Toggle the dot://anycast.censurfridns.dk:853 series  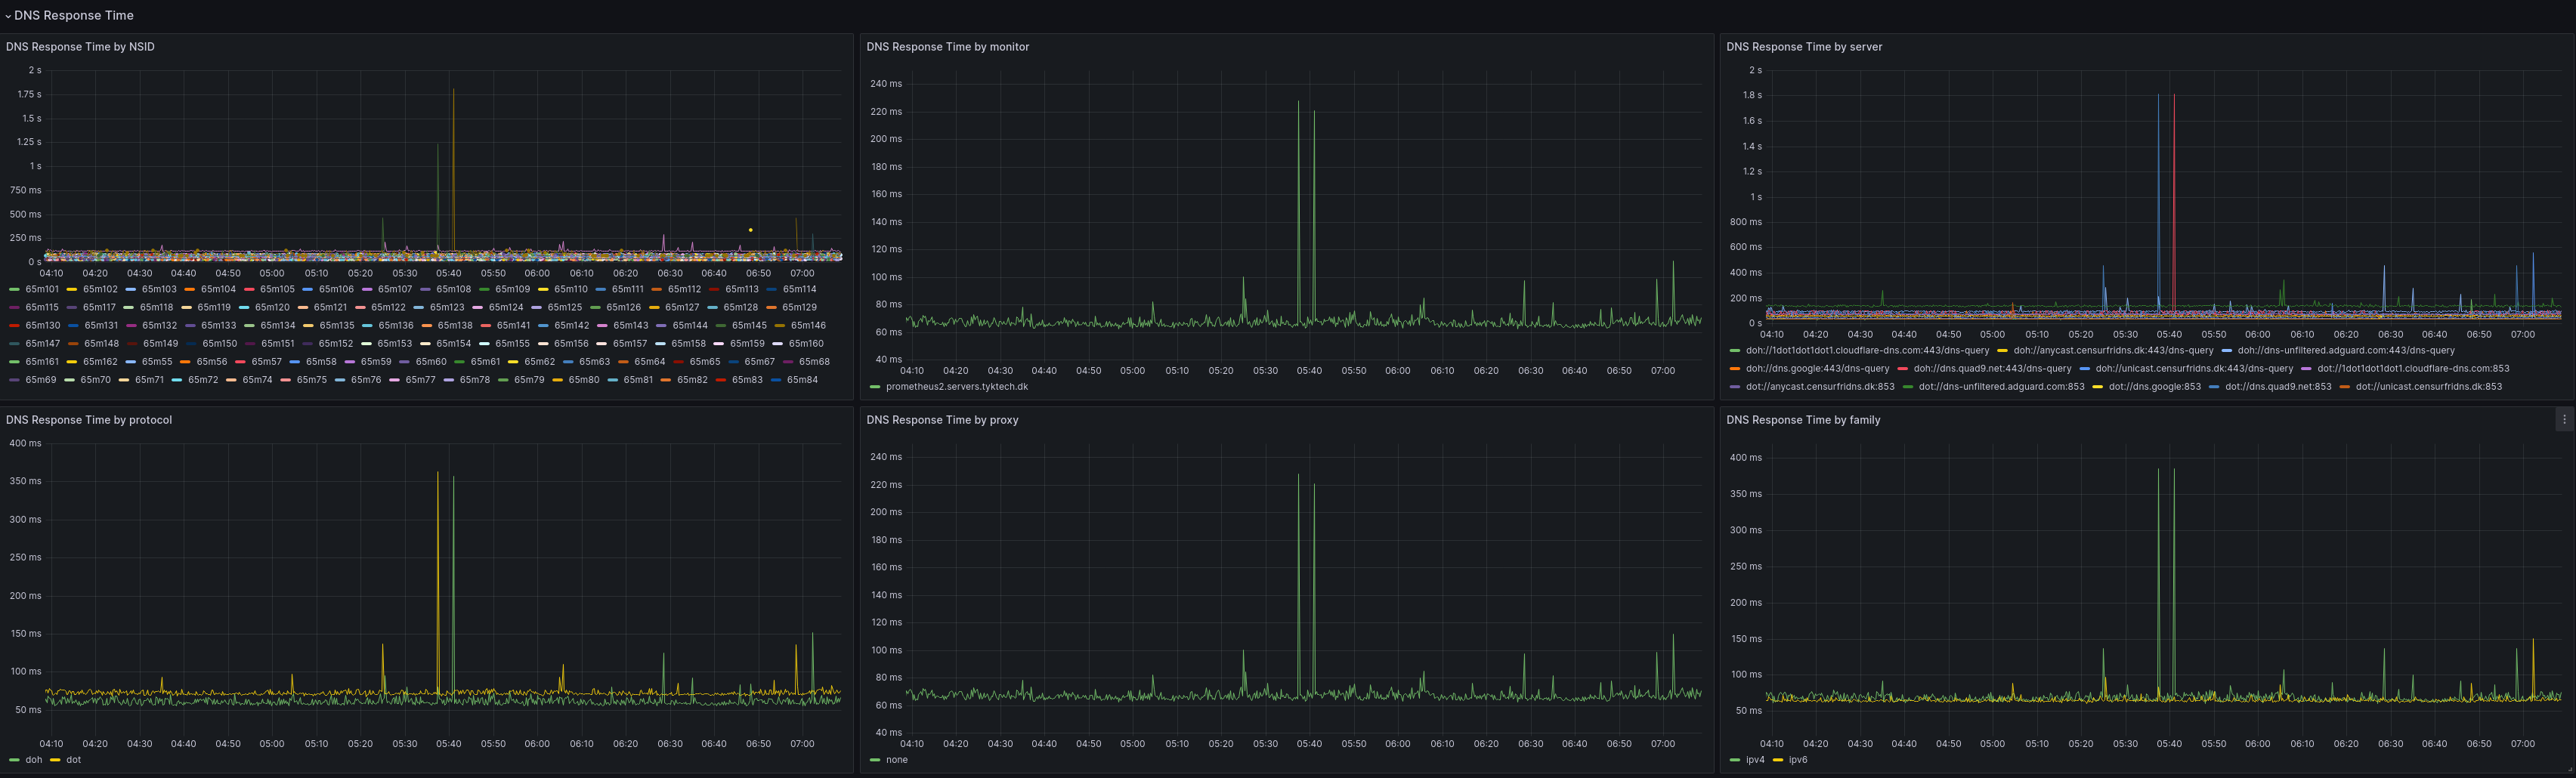coord(1820,387)
